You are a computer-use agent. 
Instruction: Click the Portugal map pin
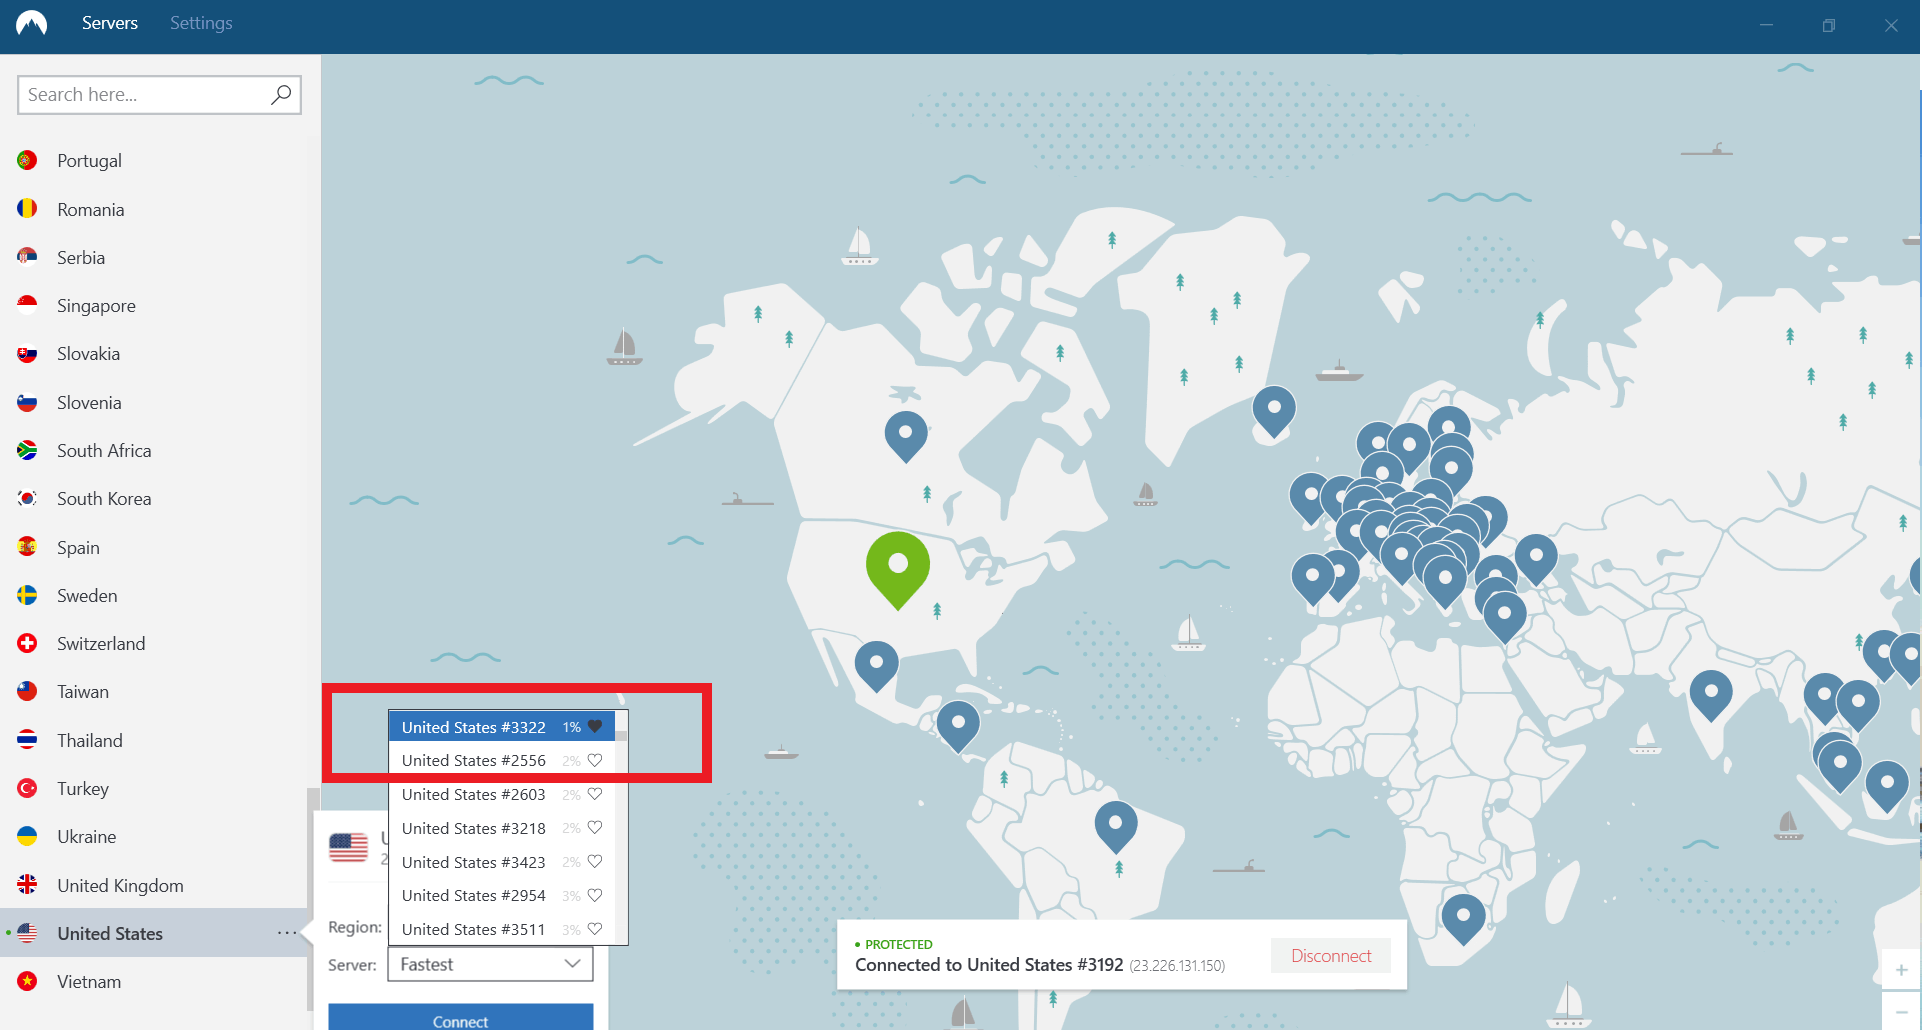tap(1312, 580)
